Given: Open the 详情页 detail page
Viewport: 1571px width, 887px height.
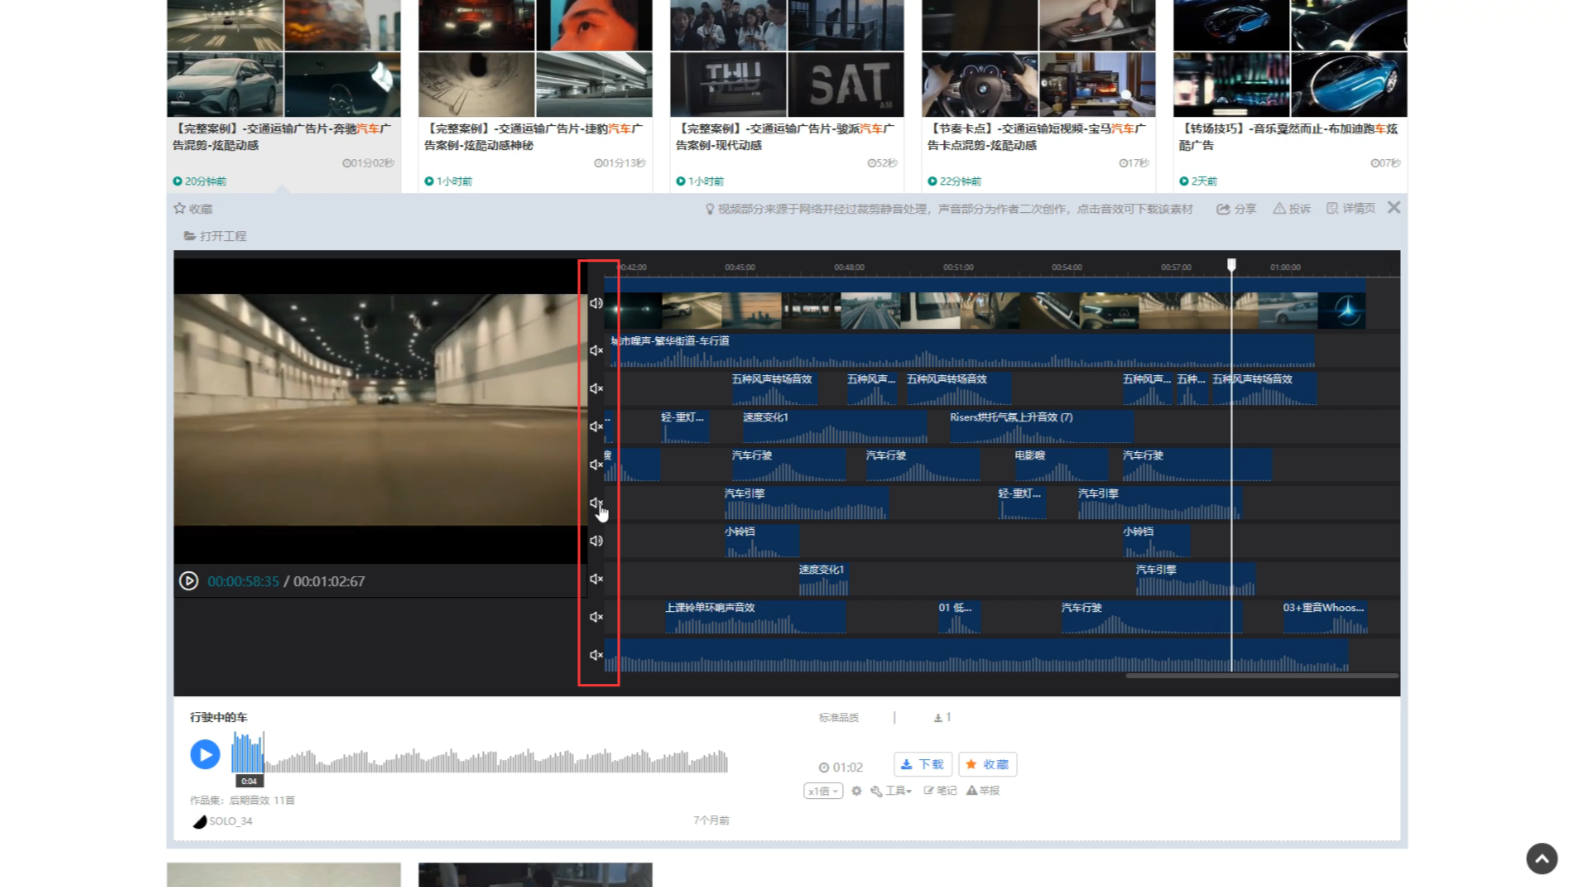Looking at the screenshot, I should point(1350,208).
